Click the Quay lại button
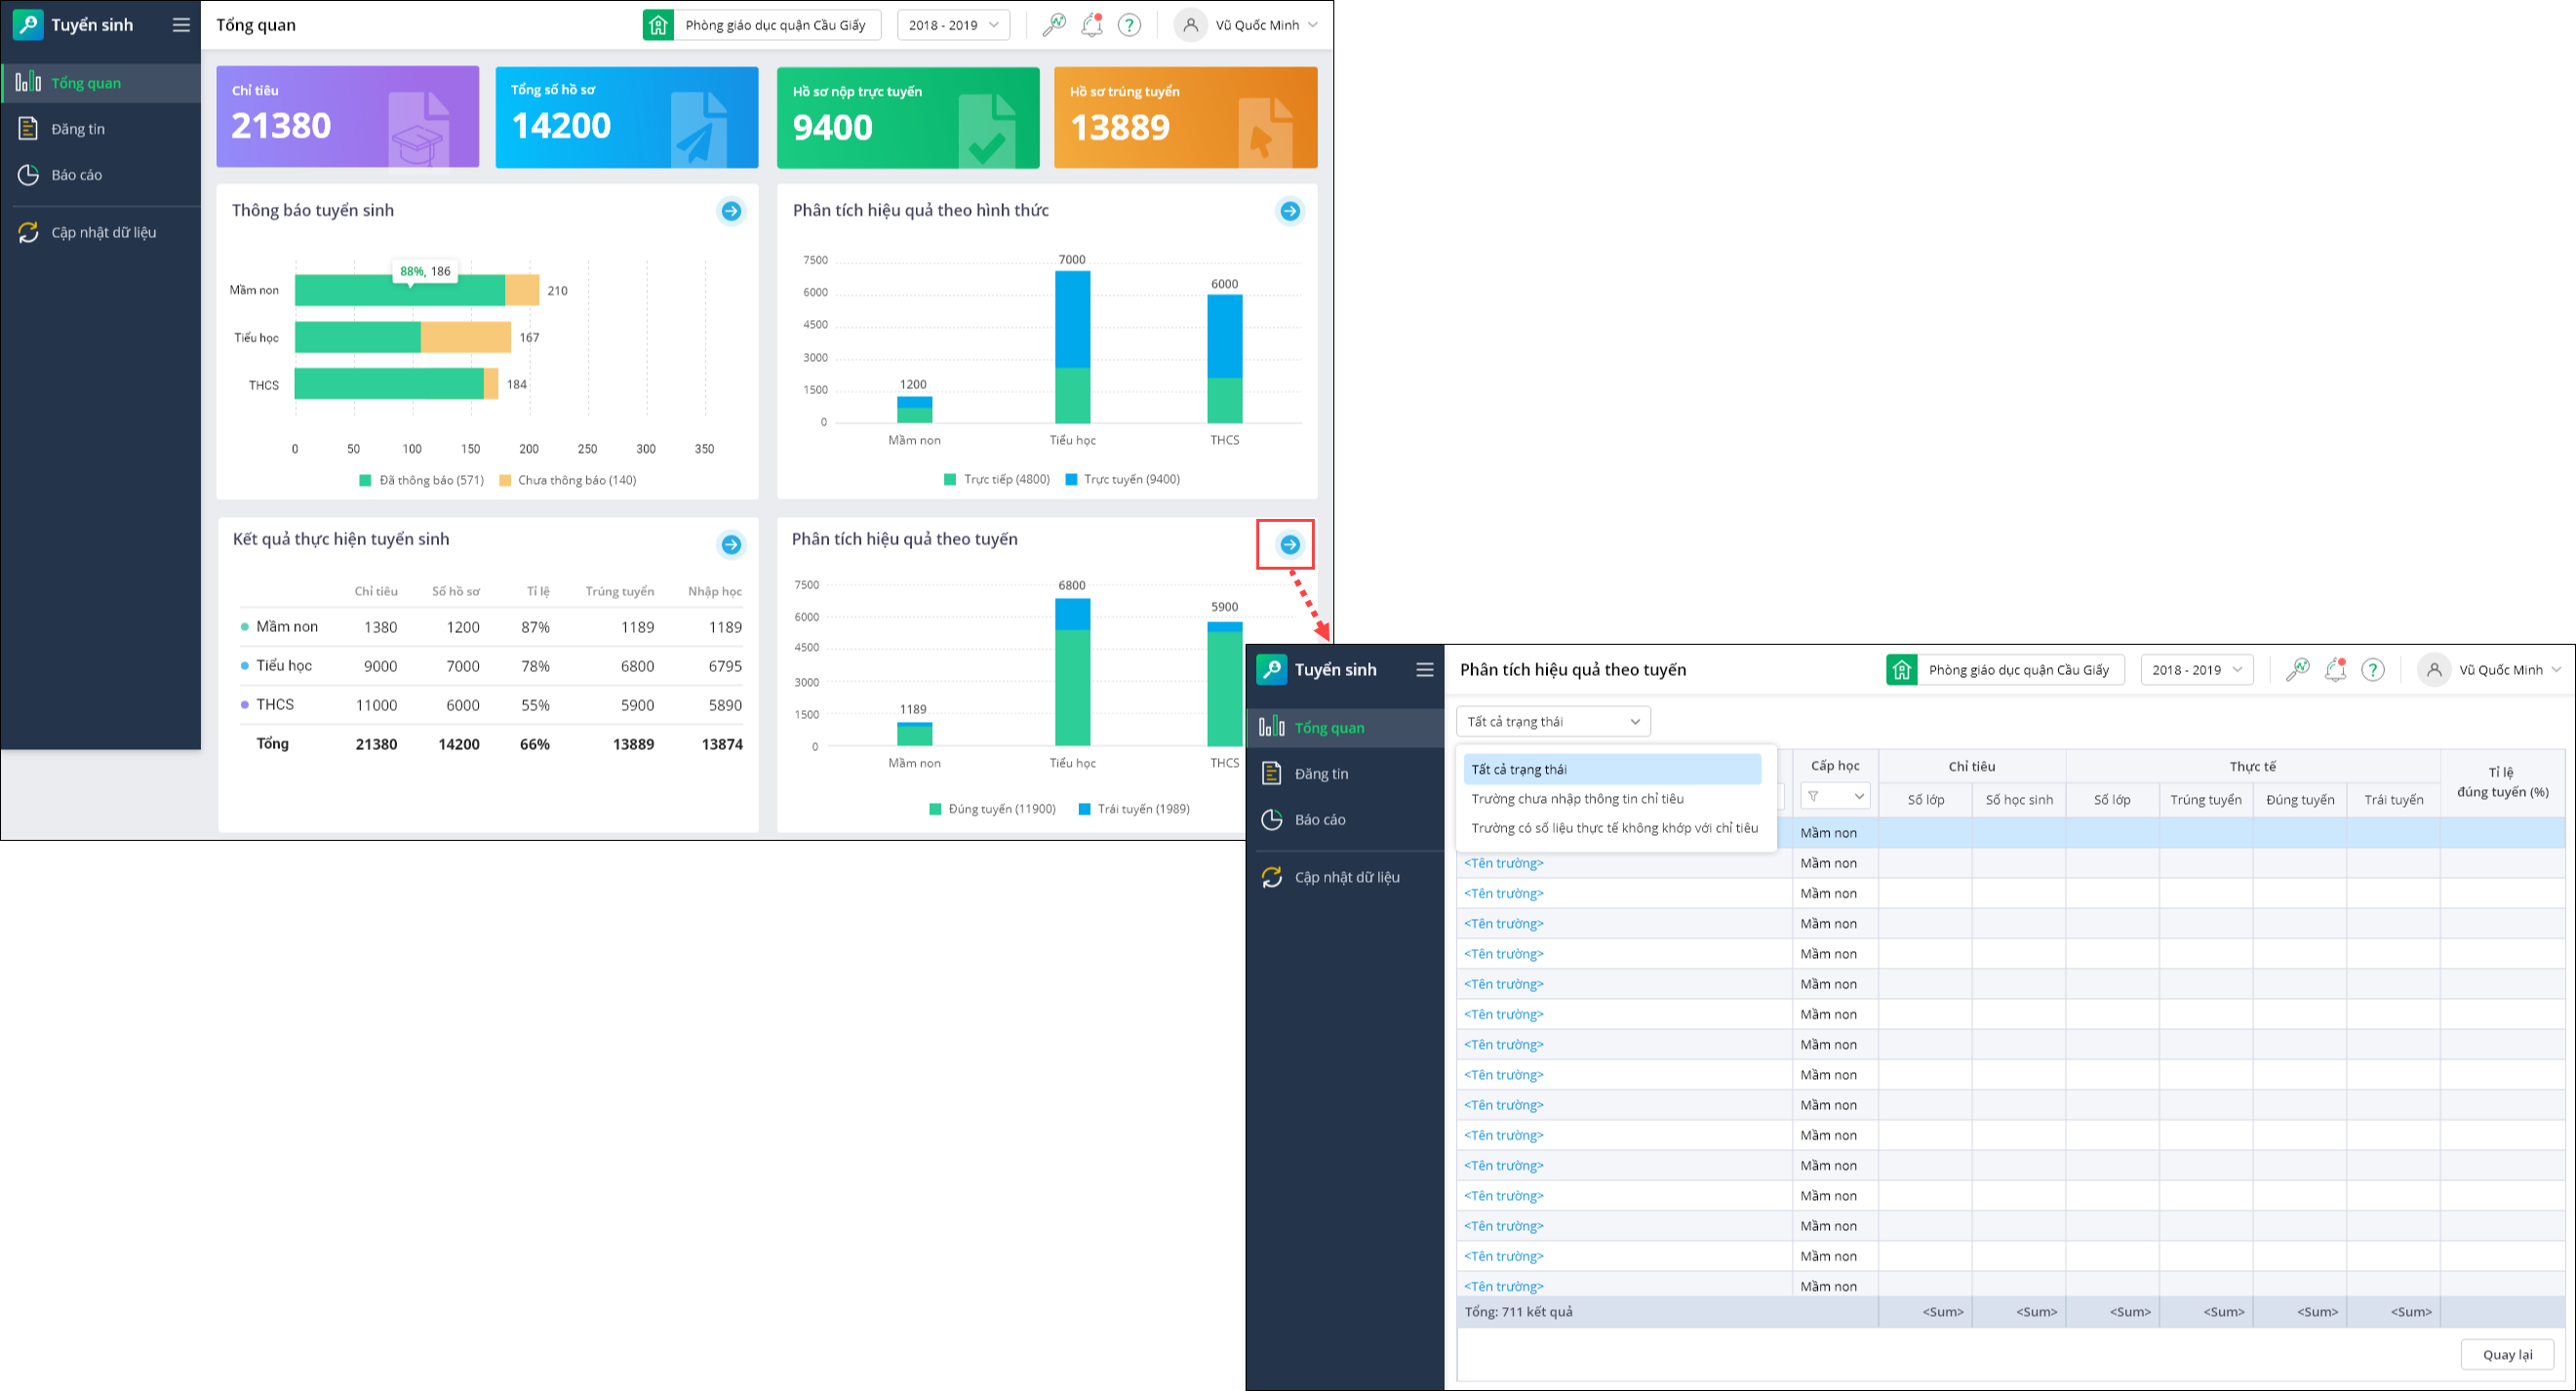Viewport: 2576px width, 1391px height. point(2507,1354)
